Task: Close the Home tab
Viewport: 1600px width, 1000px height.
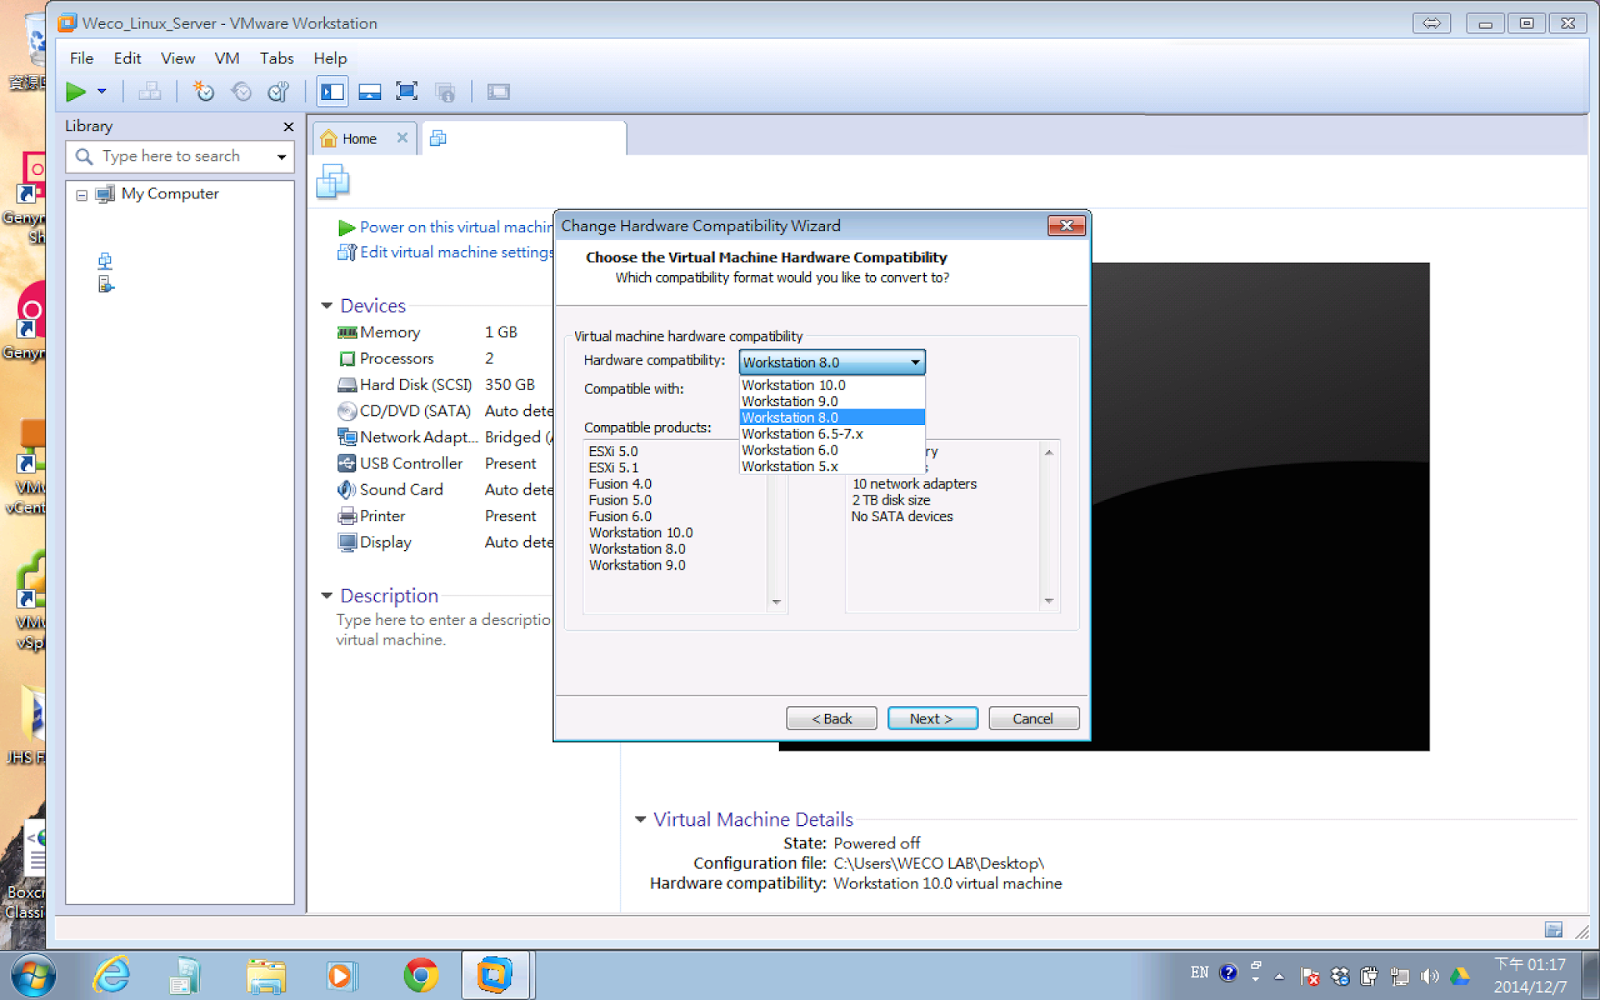Action: (402, 138)
